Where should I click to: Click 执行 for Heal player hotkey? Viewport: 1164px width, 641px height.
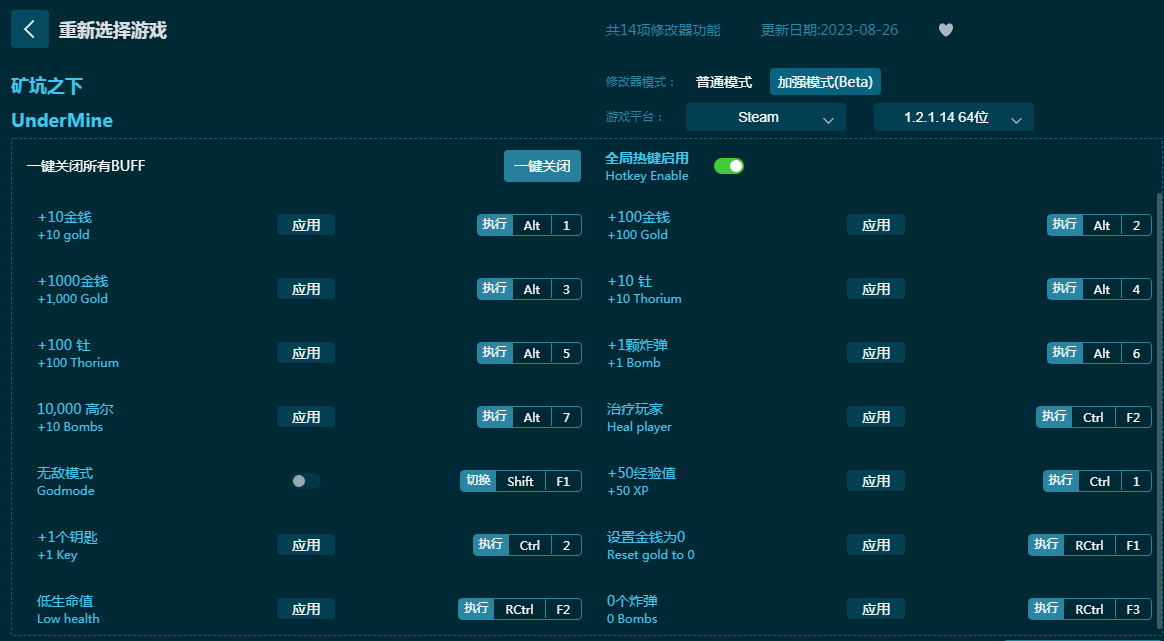1055,416
